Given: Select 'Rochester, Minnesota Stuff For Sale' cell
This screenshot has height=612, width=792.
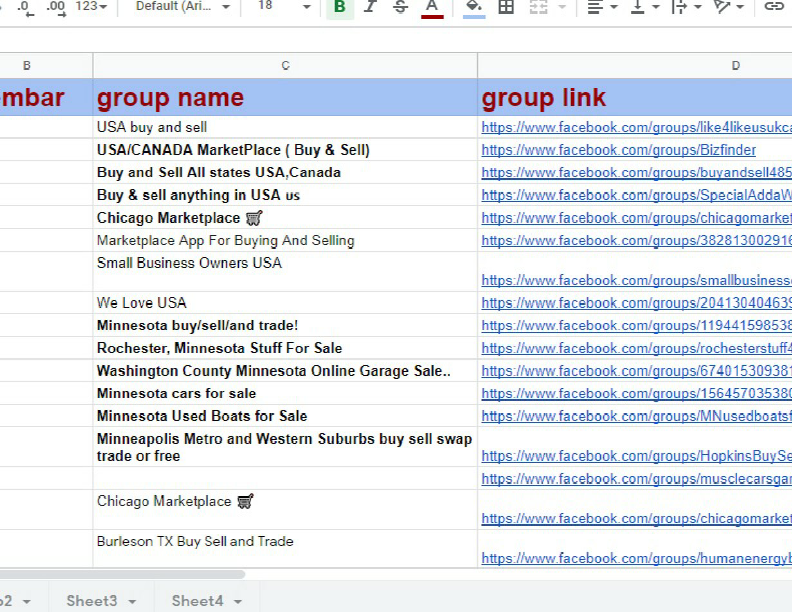Looking at the screenshot, I should click(285, 348).
